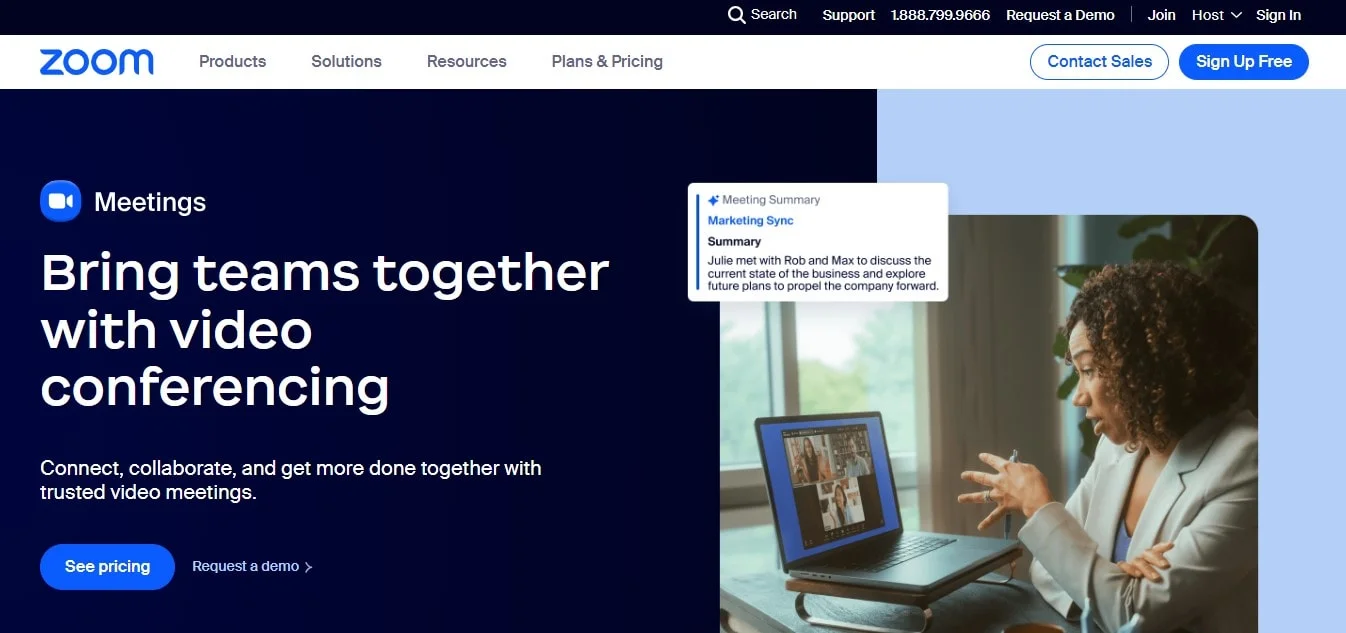Screen dimensions: 1346x633
Task: Click the Search text in top bar
Action: pyautogui.click(x=774, y=14)
